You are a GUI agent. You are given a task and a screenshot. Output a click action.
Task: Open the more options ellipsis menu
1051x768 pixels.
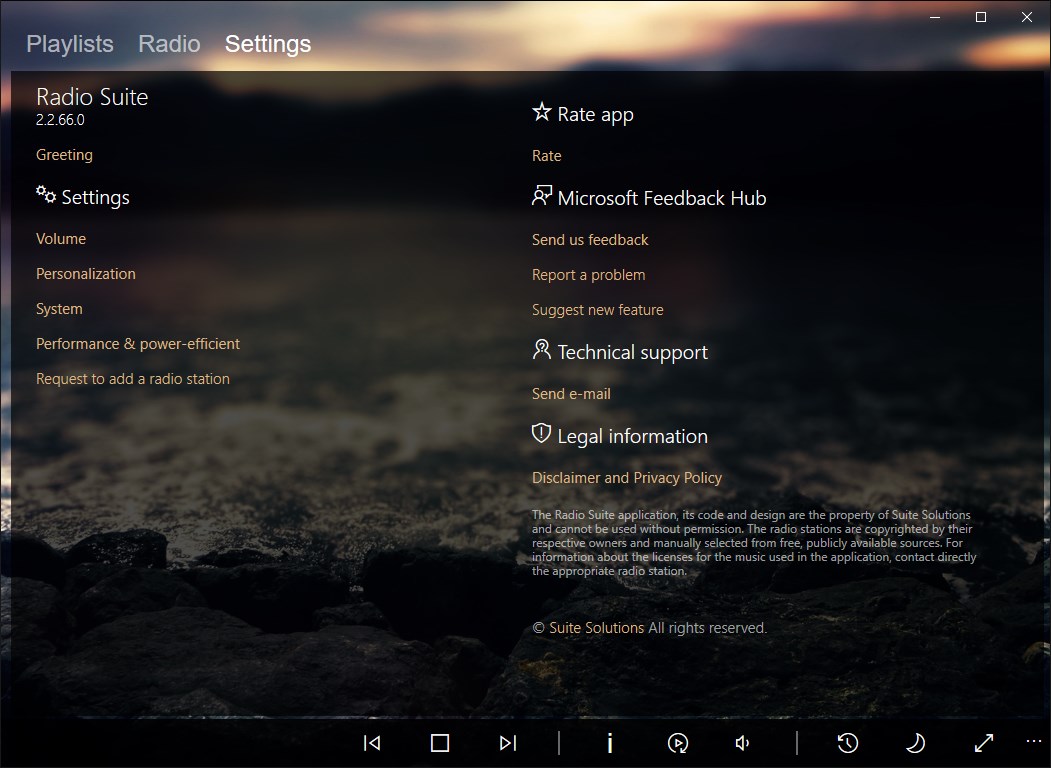1034,741
